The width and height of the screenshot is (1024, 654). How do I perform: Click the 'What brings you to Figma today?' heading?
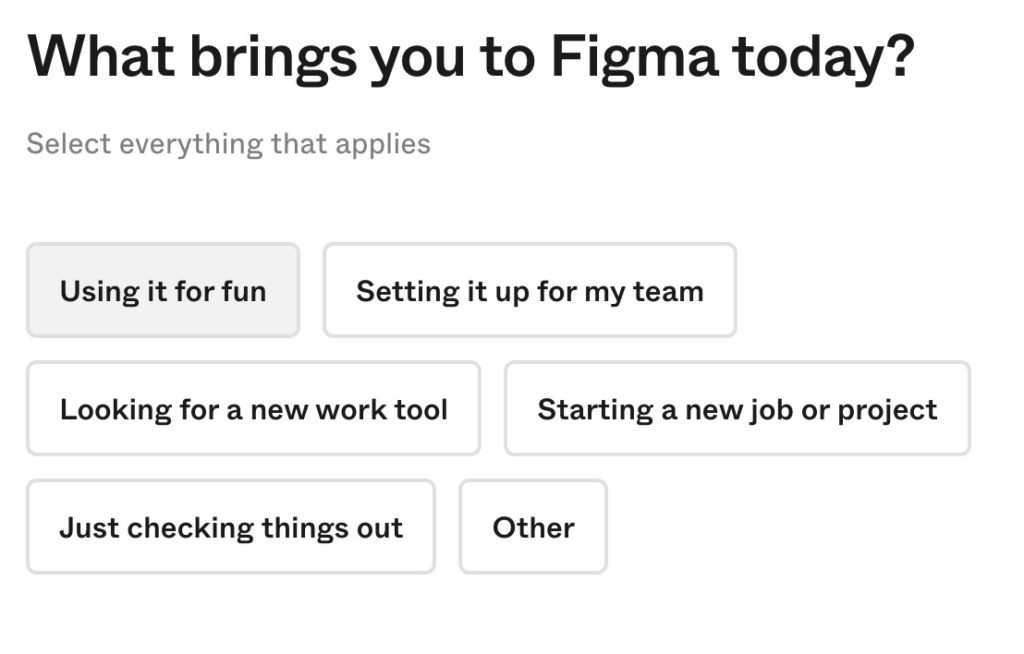(470, 57)
